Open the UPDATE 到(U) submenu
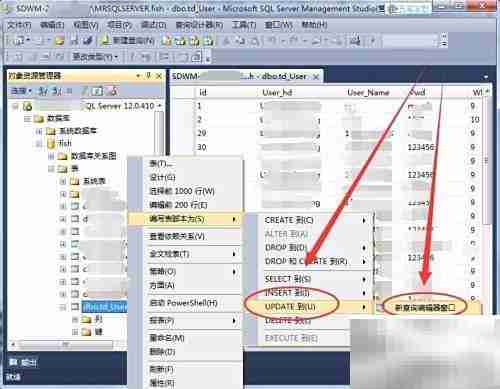Image resolution: width=500 pixels, height=389 pixels. tap(316, 307)
